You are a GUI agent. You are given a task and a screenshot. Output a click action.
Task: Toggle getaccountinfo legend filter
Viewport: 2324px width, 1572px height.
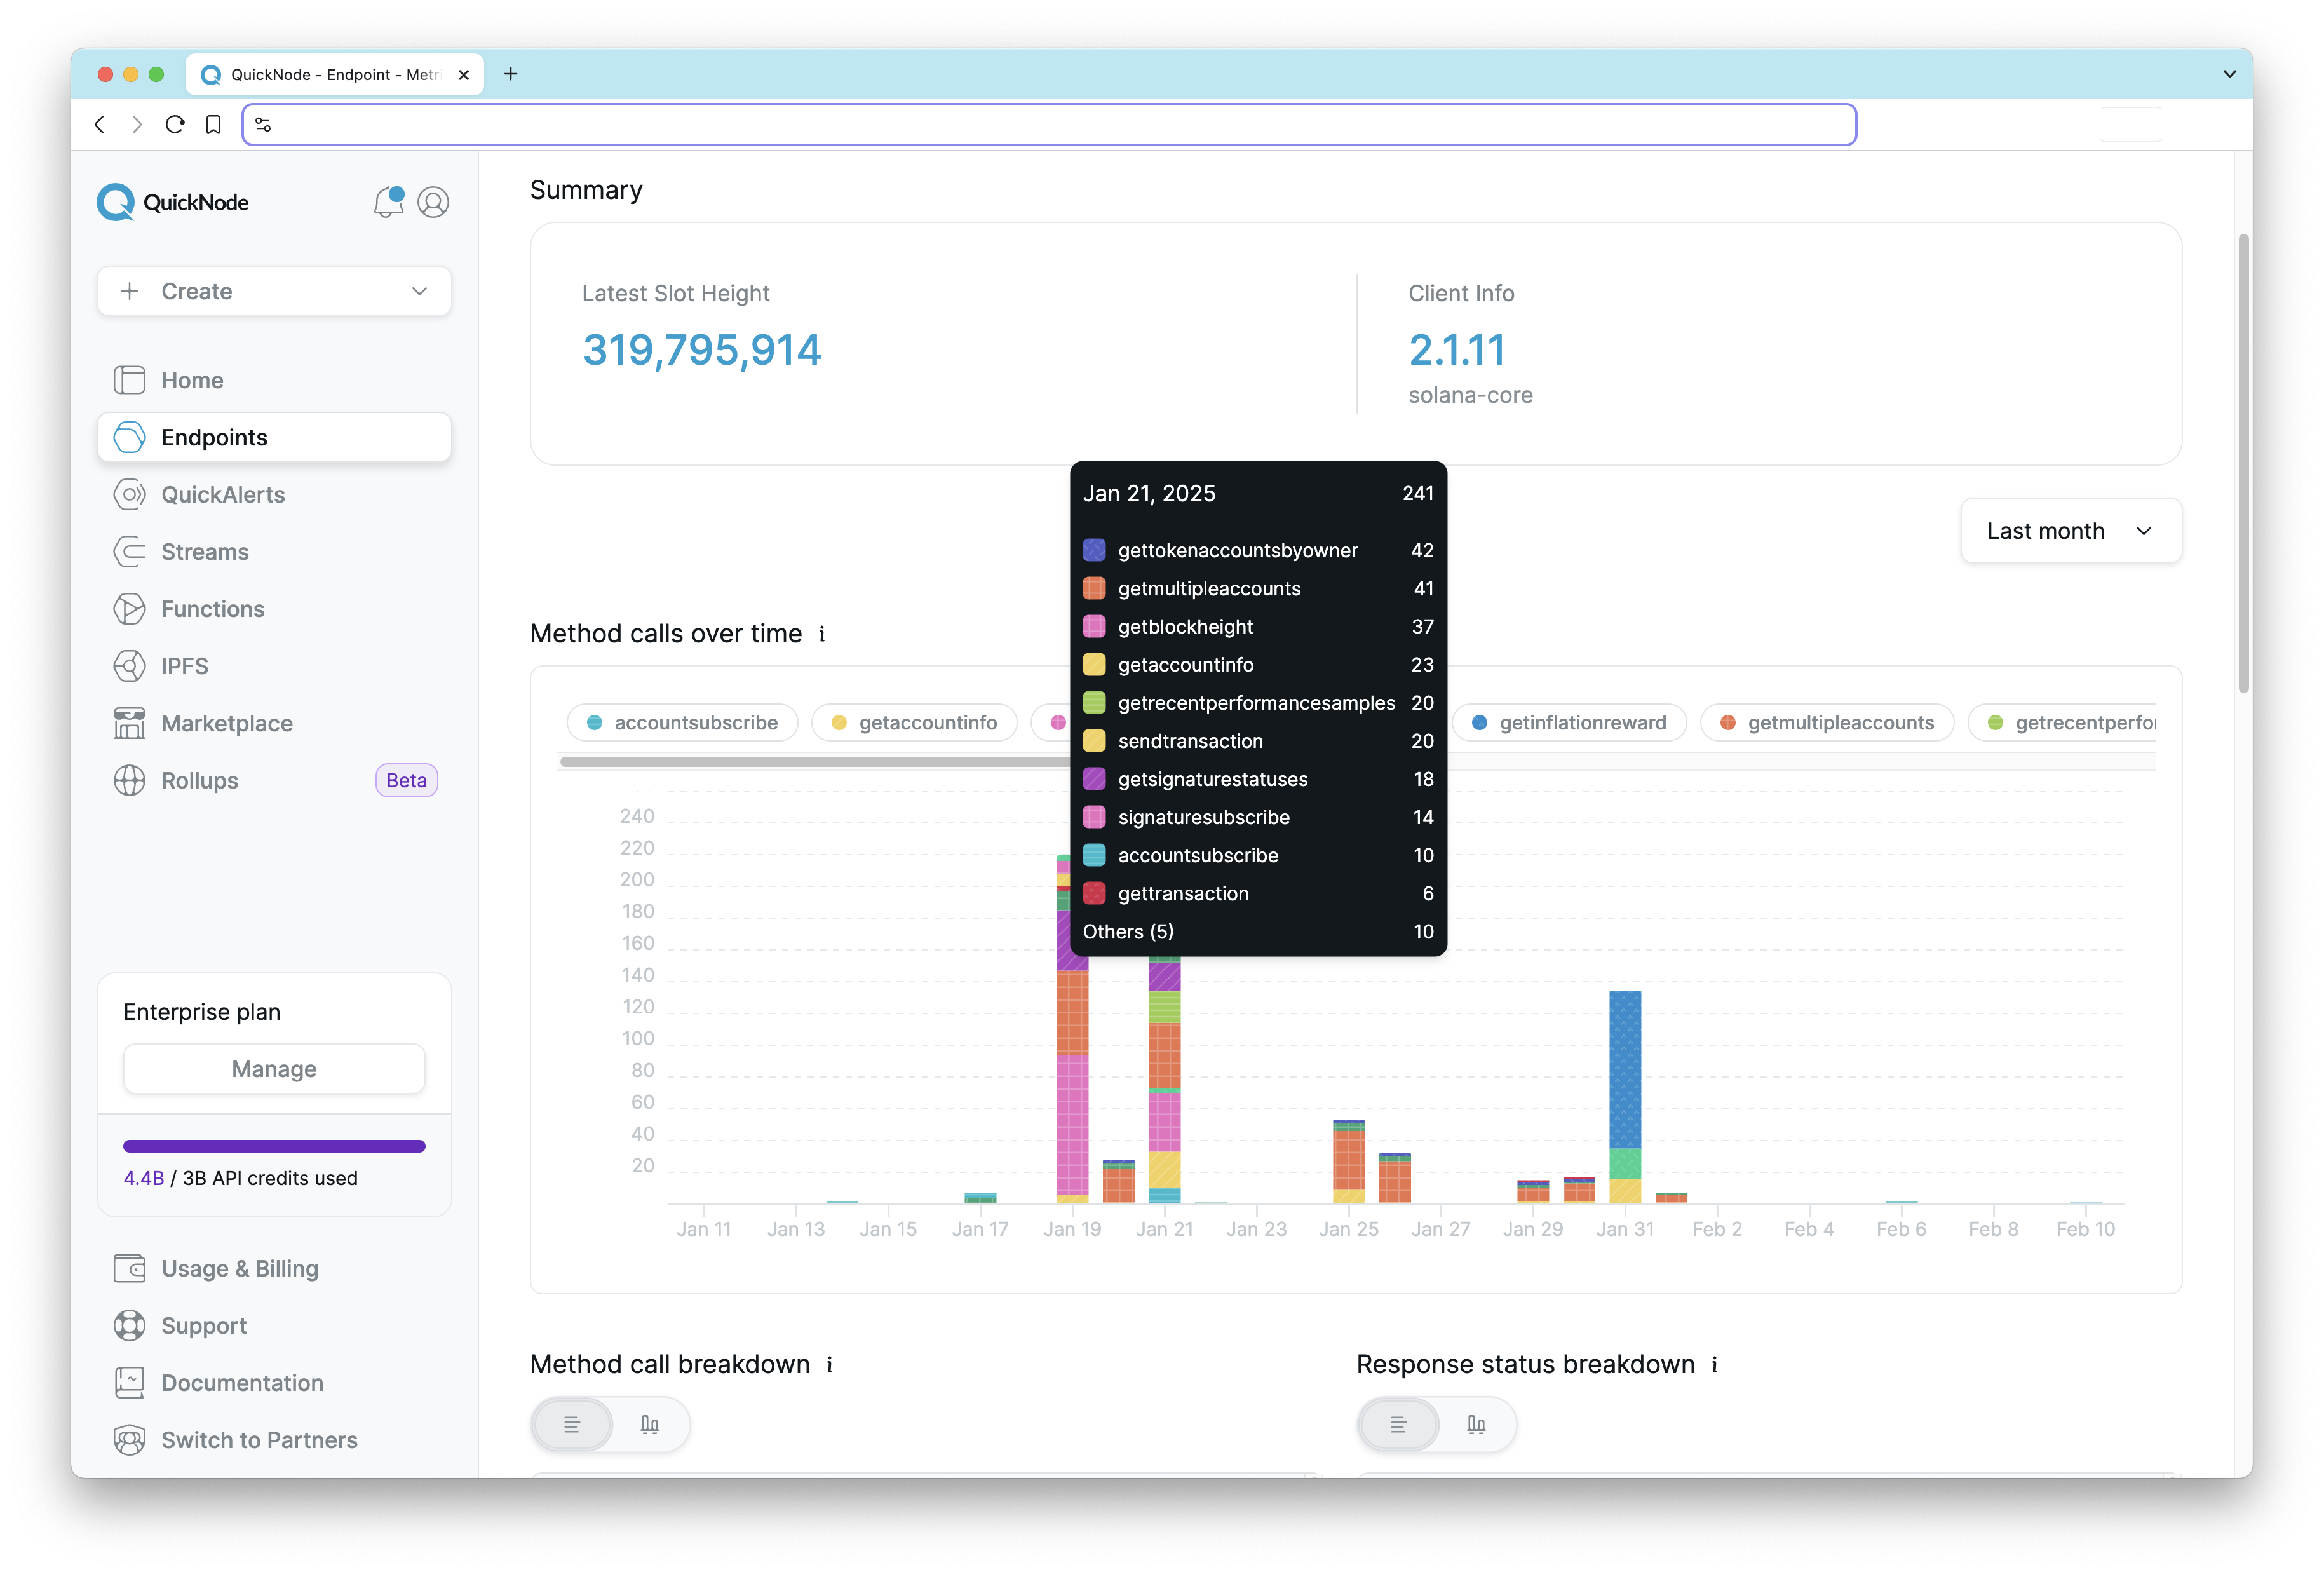point(914,722)
